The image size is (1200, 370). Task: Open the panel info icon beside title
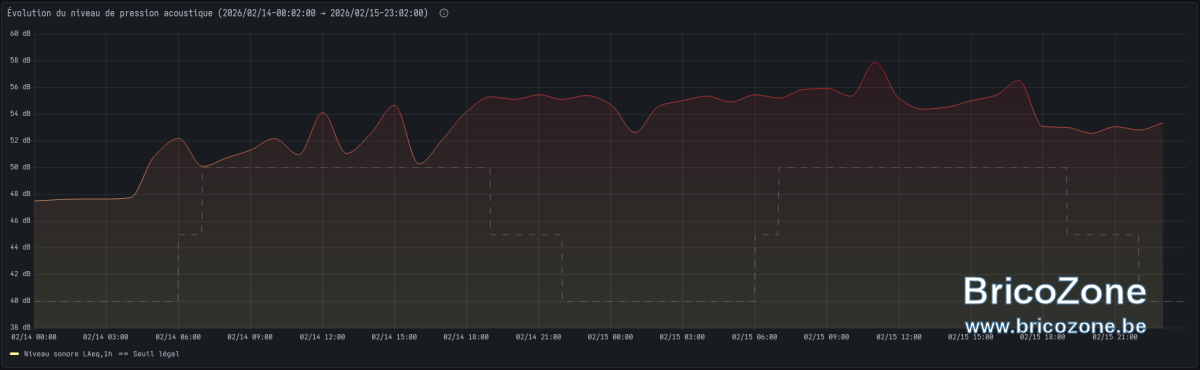[x=444, y=13]
